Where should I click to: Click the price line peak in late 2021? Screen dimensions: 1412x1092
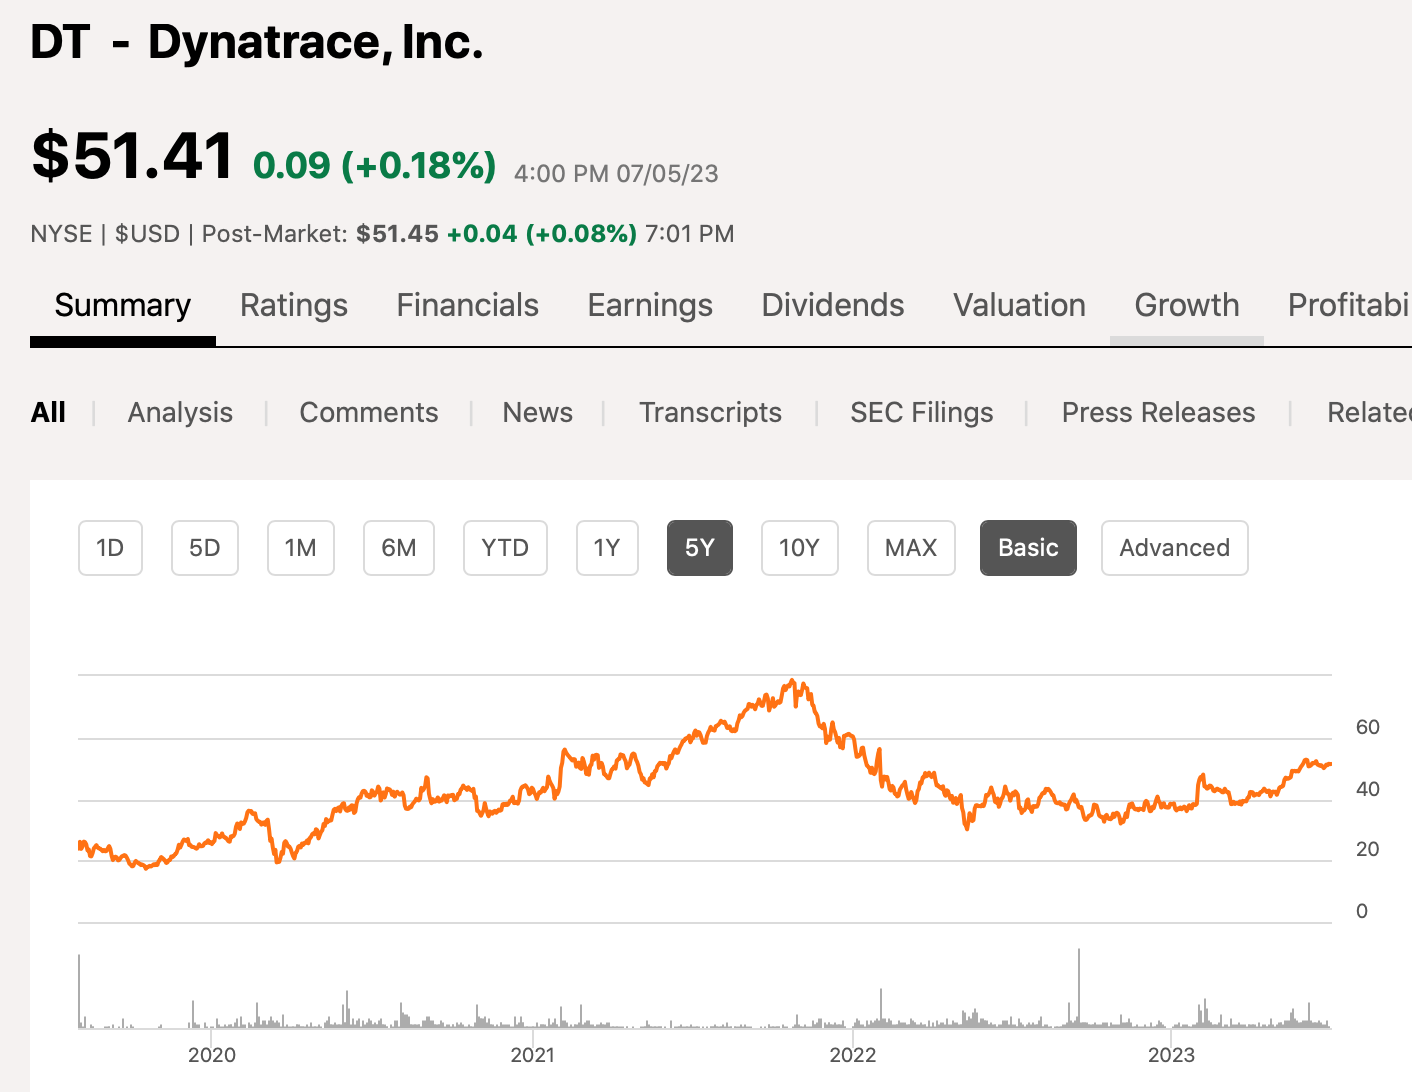tap(793, 681)
